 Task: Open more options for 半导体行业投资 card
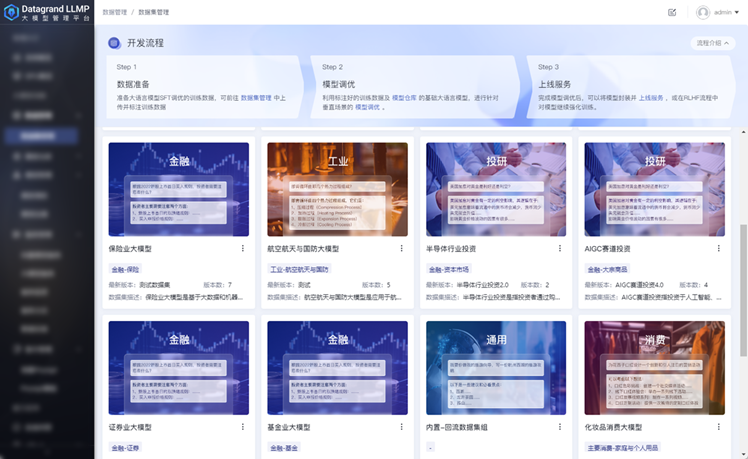[x=560, y=248]
